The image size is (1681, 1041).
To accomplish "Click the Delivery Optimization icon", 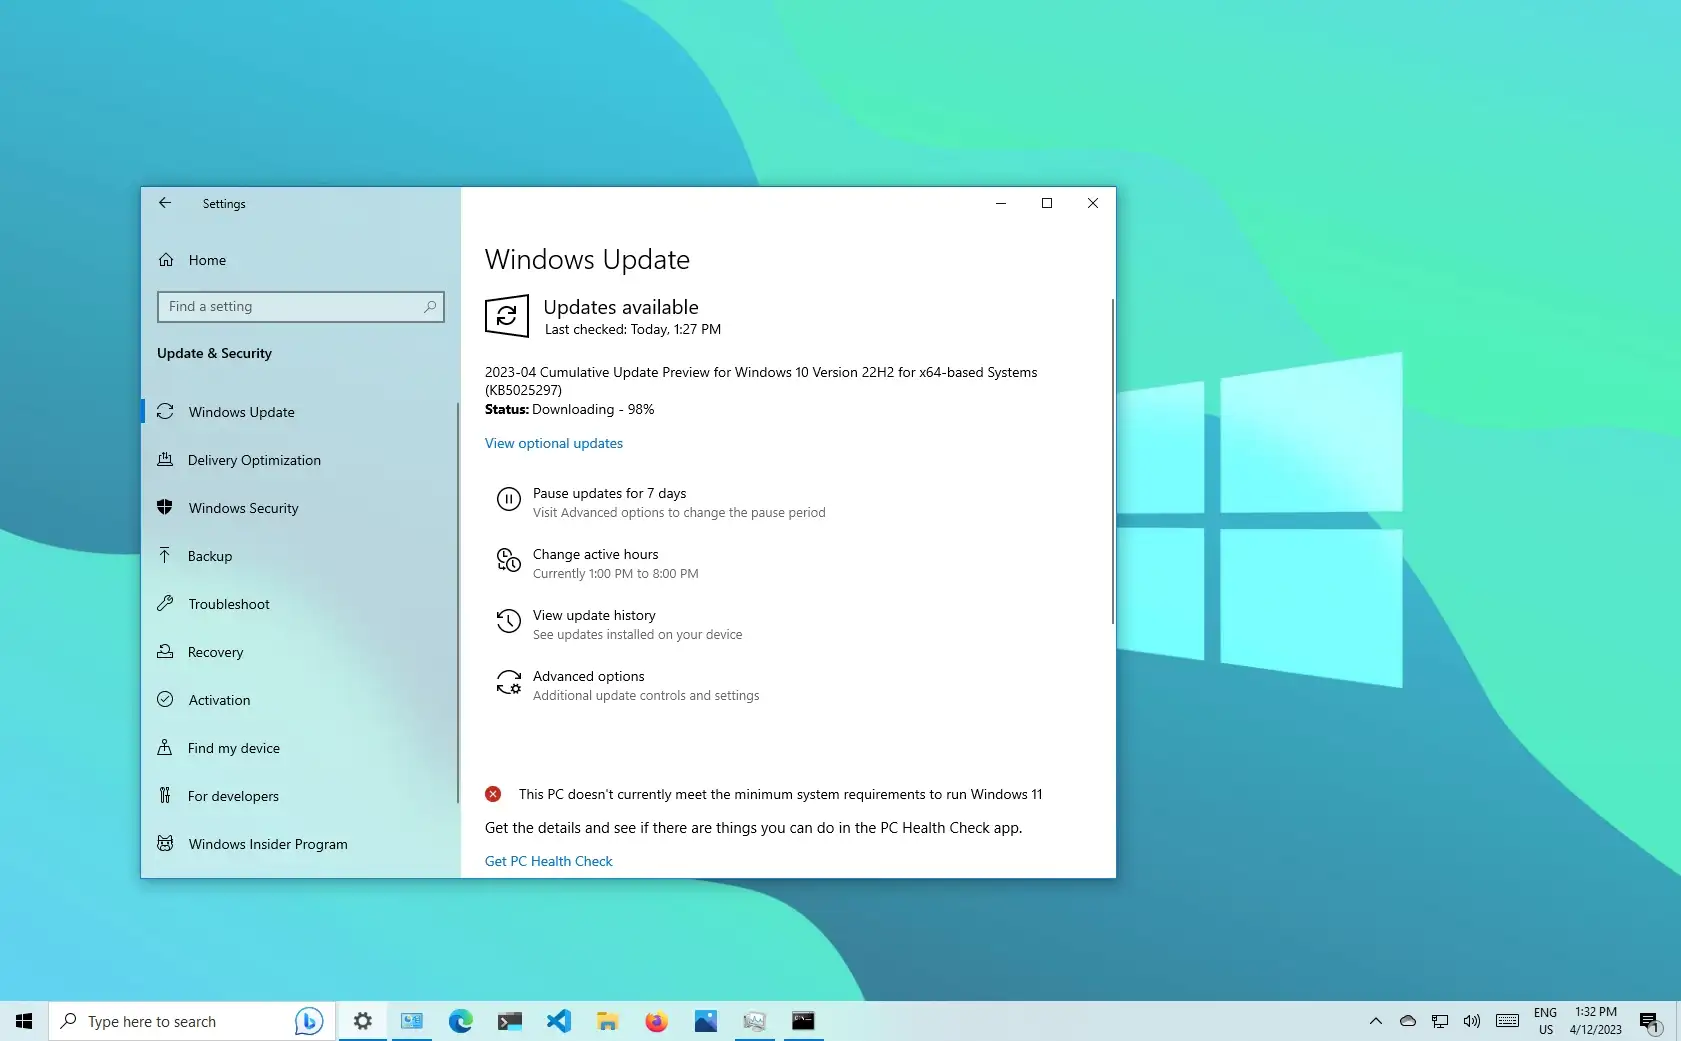I will pyautogui.click(x=166, y=460).
